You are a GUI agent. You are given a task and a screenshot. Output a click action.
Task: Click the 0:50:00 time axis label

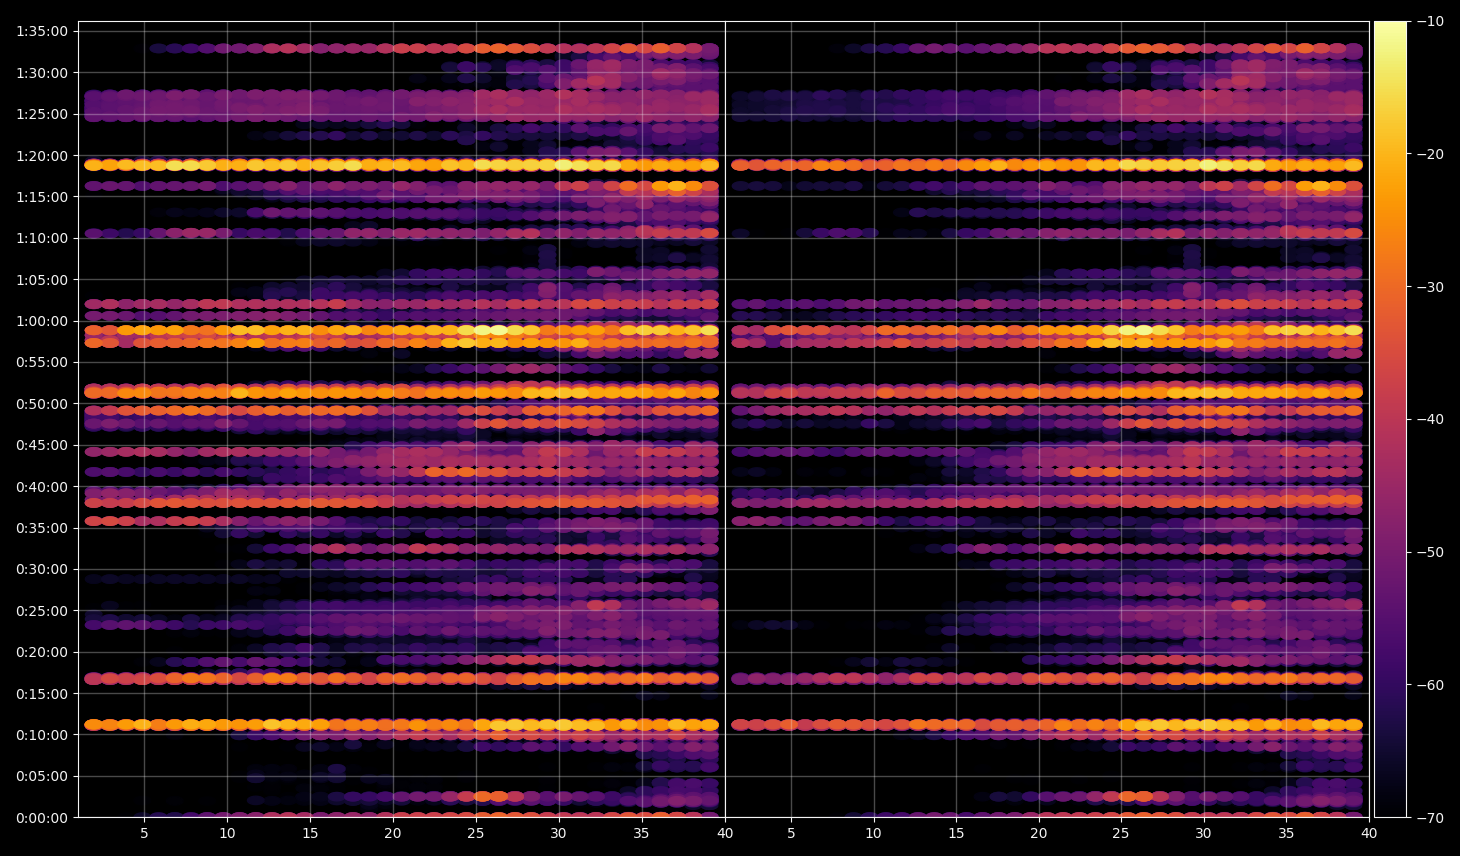pos(42,404)
